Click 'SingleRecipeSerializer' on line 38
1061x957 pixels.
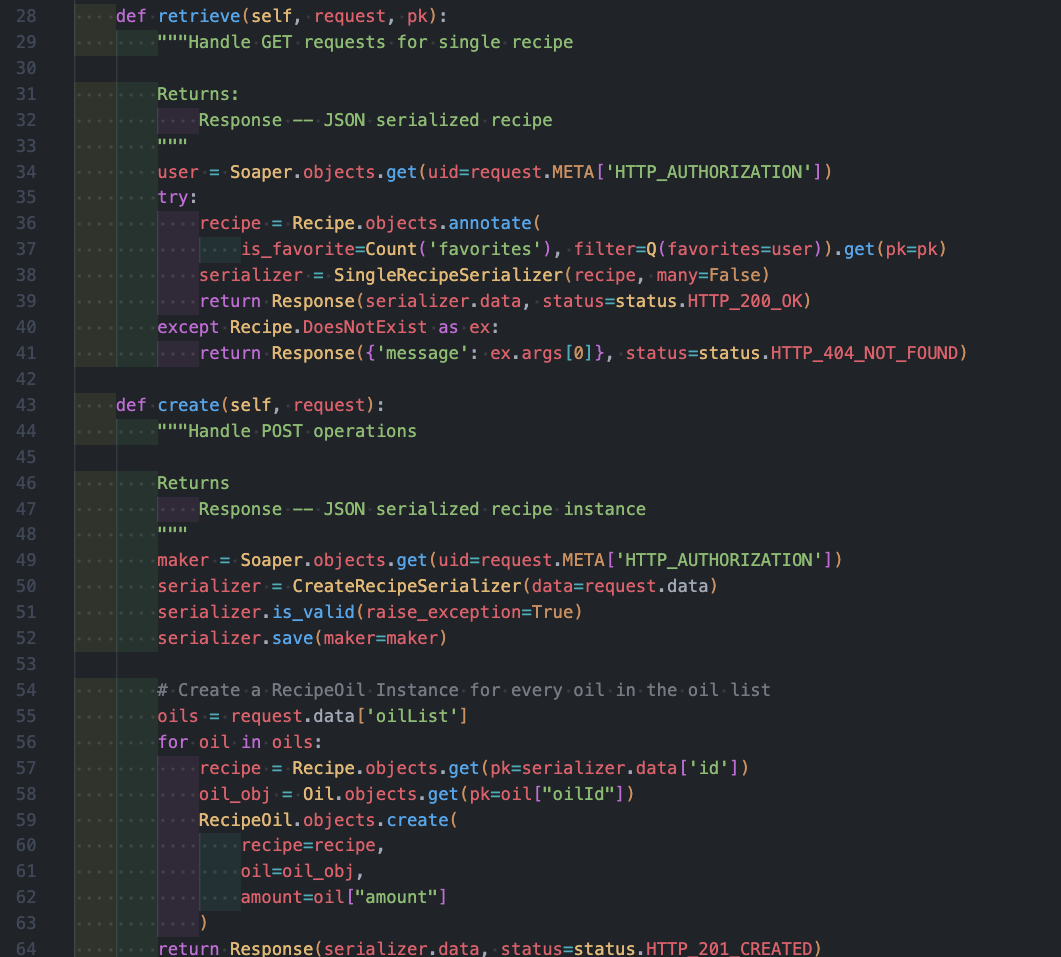(448, 275)
